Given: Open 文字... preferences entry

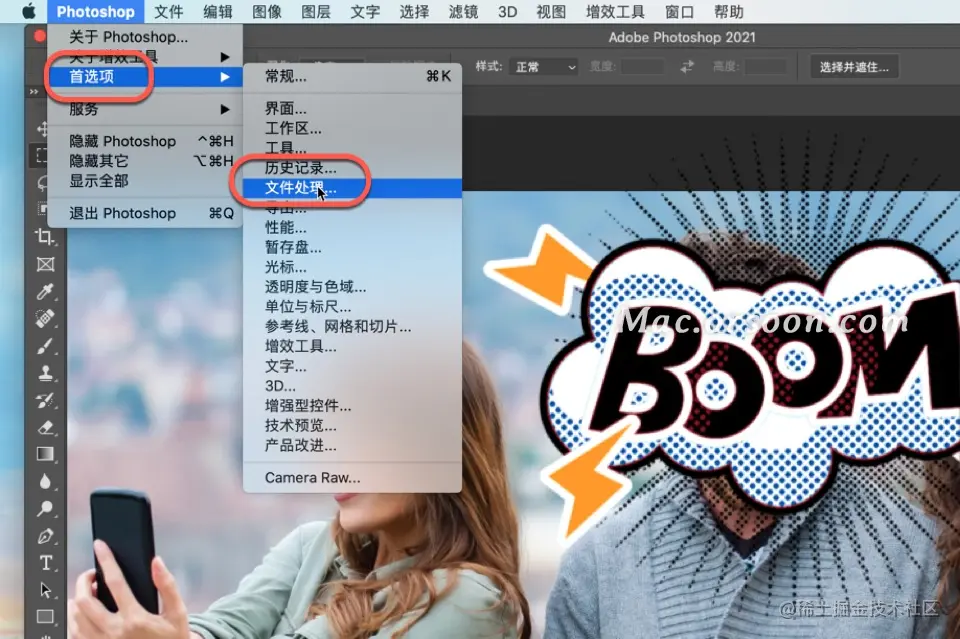Looking at the screenshot, I should pyautogui.click(x=352, y=366).
